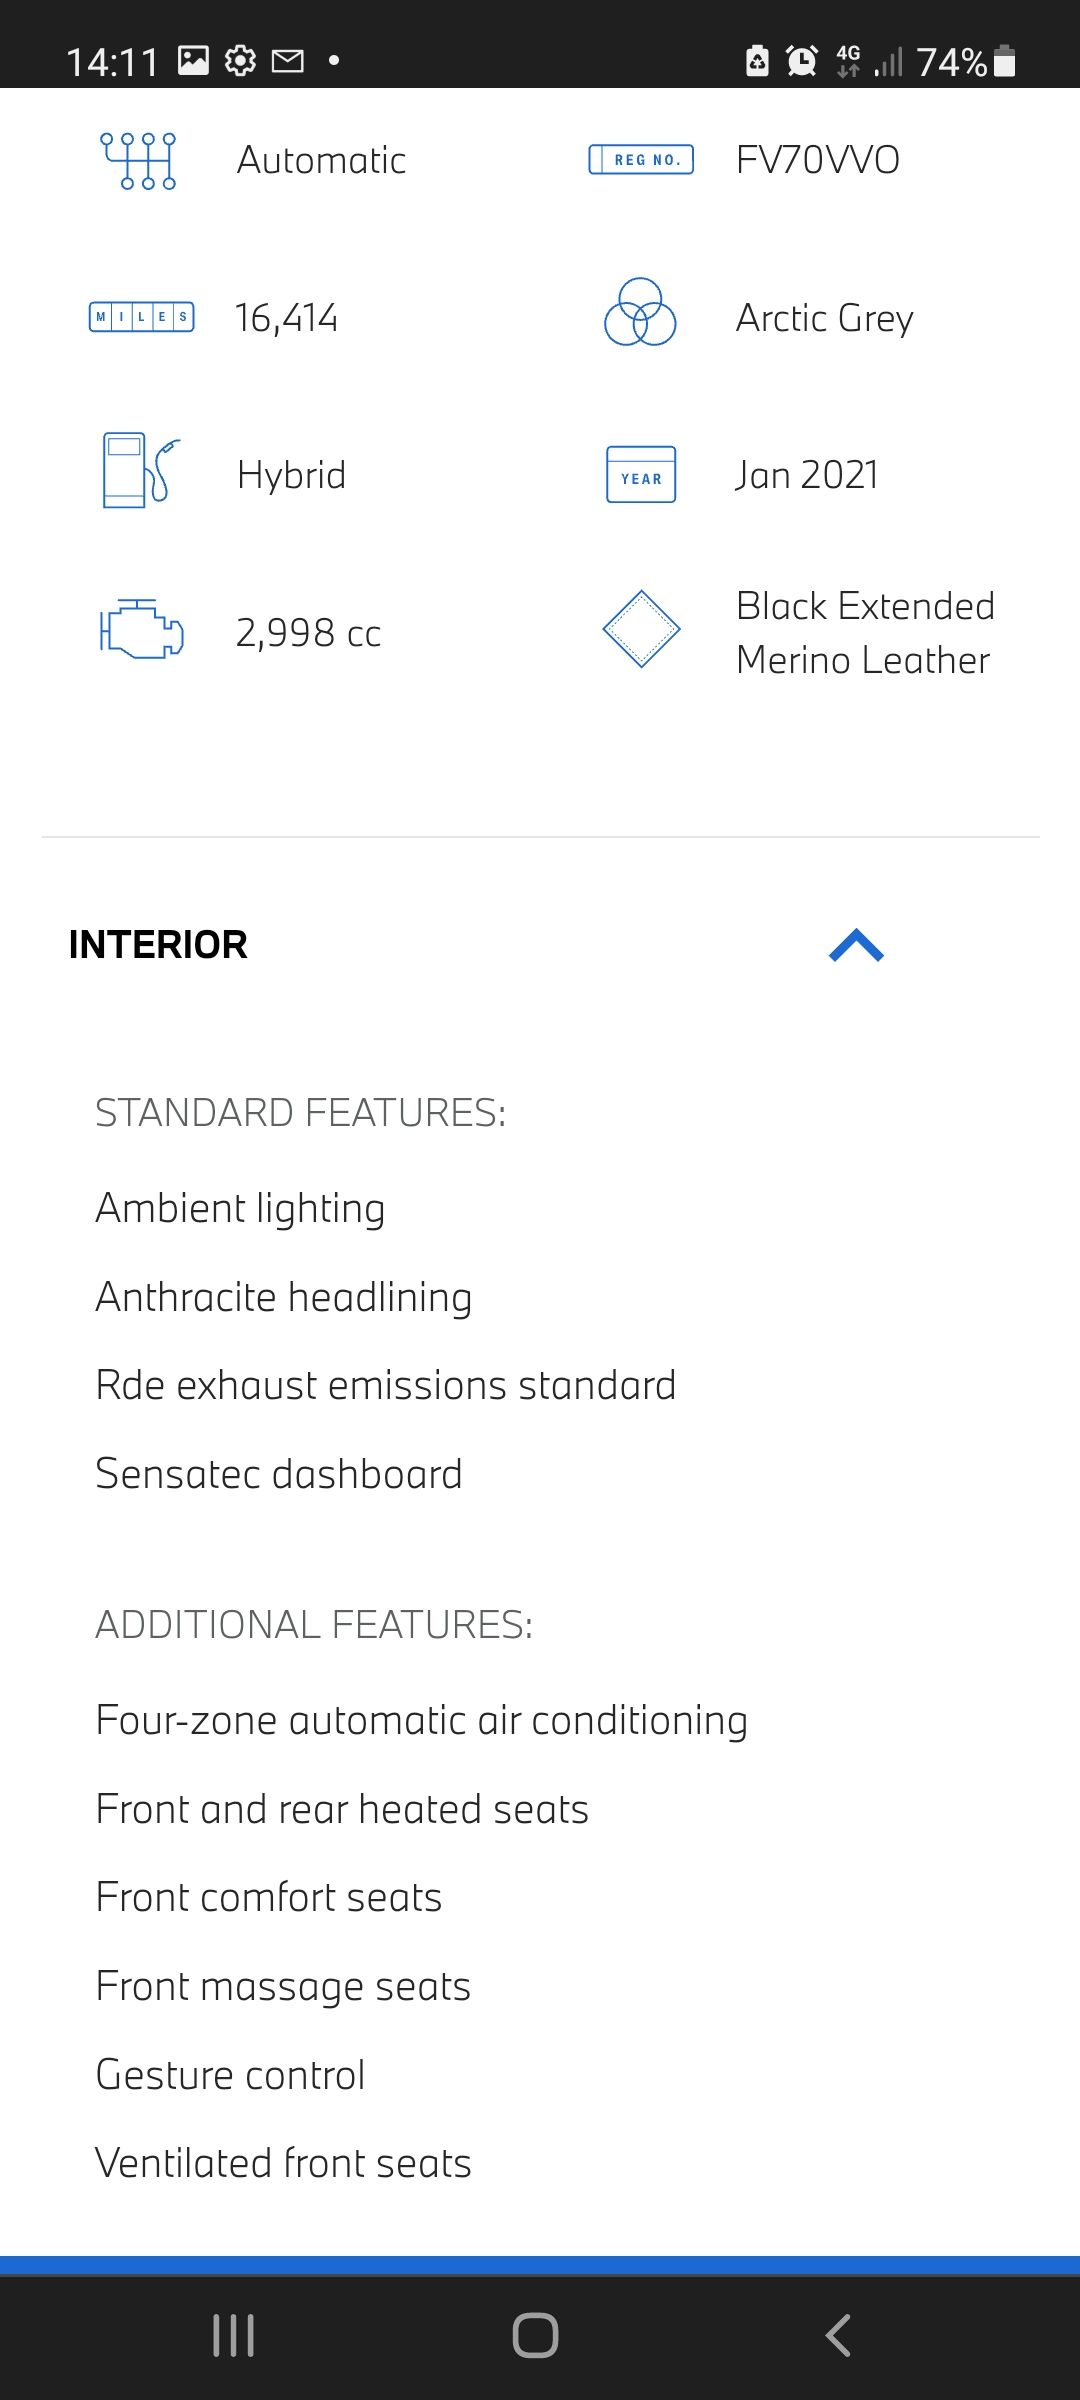The width and height of the screenshot is (1080, 2400).
Task: Tap the YEAR calendar icon
Action: 641,475
